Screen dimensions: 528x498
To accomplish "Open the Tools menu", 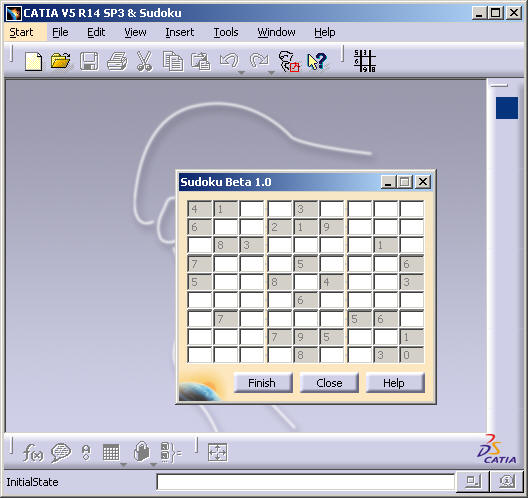I will point(226,32).
